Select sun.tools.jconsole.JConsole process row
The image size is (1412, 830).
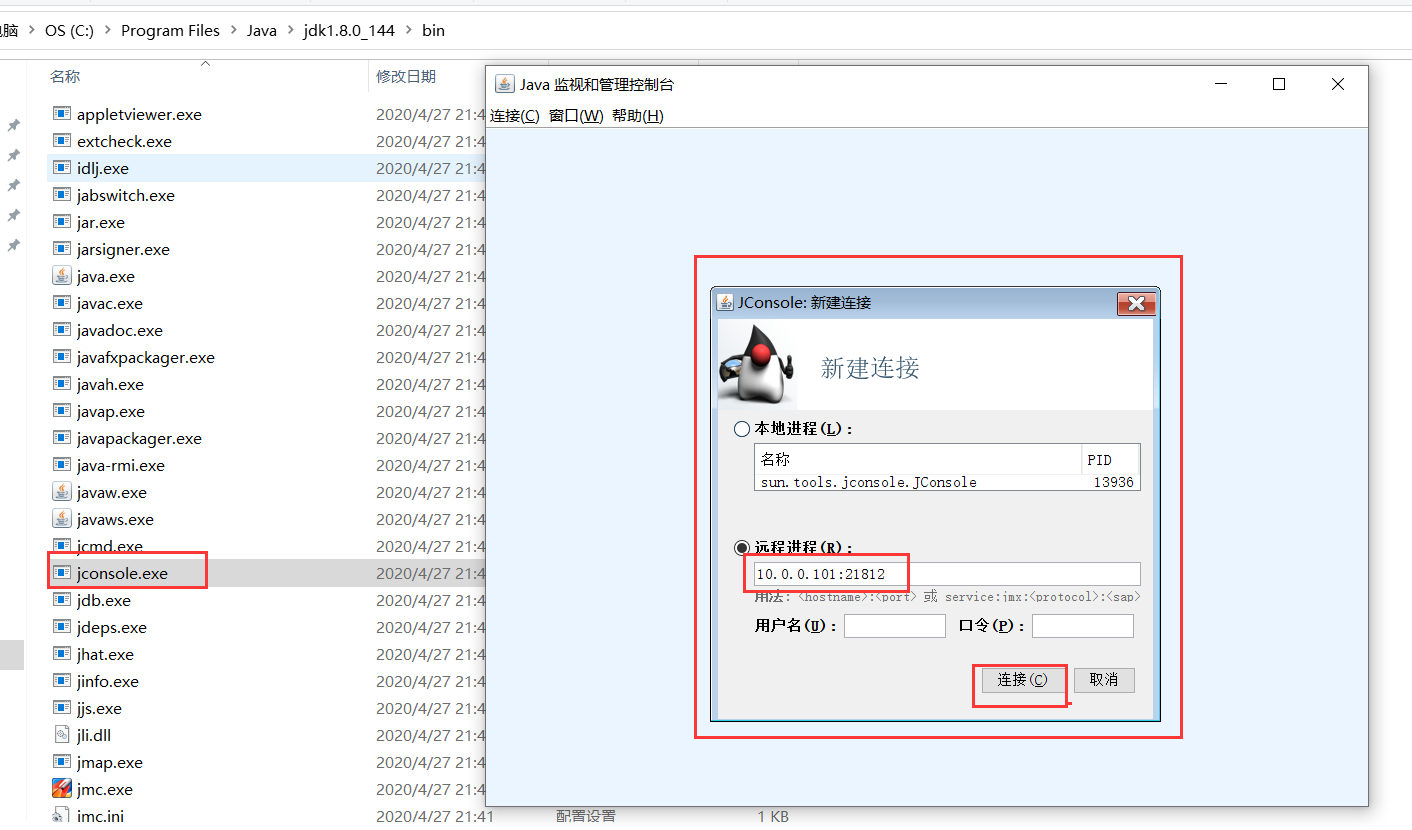(947, 482)
